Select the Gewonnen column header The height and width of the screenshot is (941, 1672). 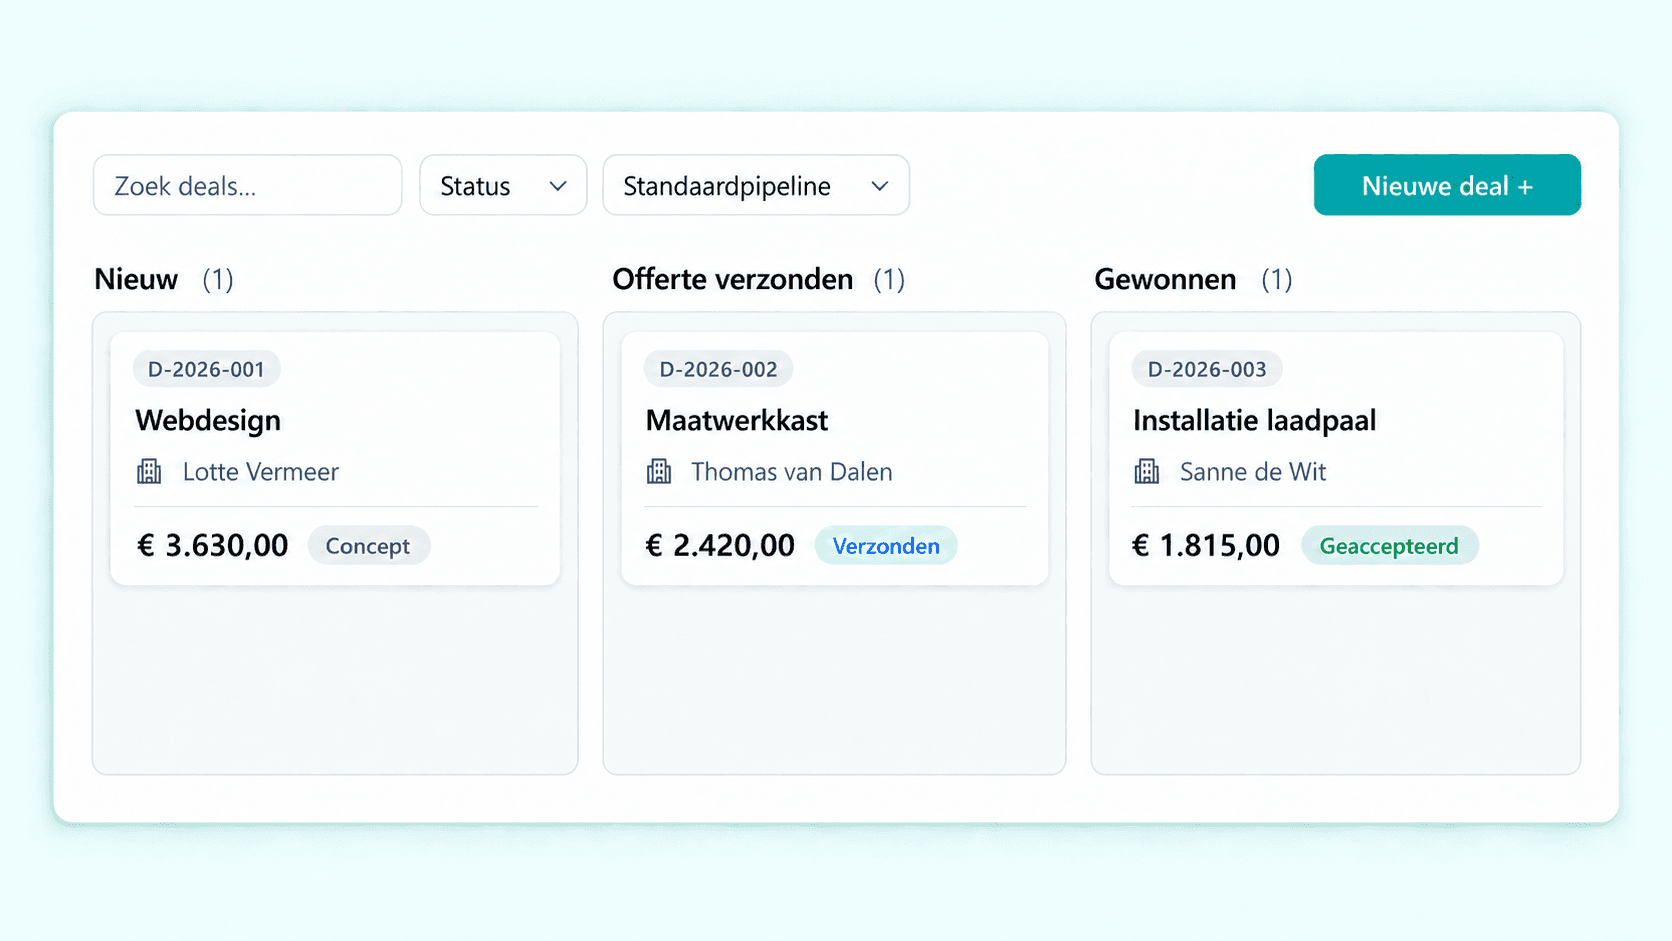[1165, 279]
